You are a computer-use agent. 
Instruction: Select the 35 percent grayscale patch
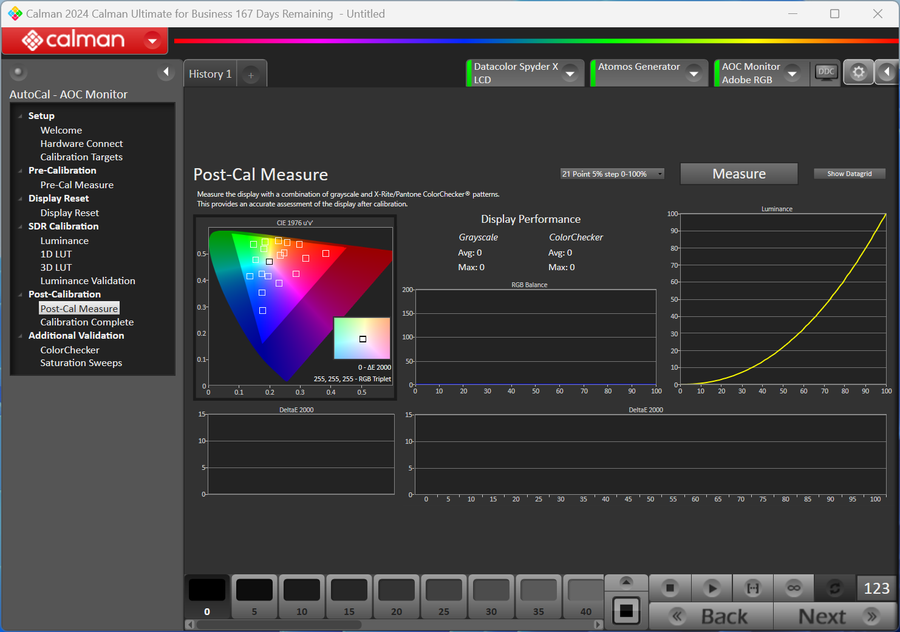pos(538,597)
